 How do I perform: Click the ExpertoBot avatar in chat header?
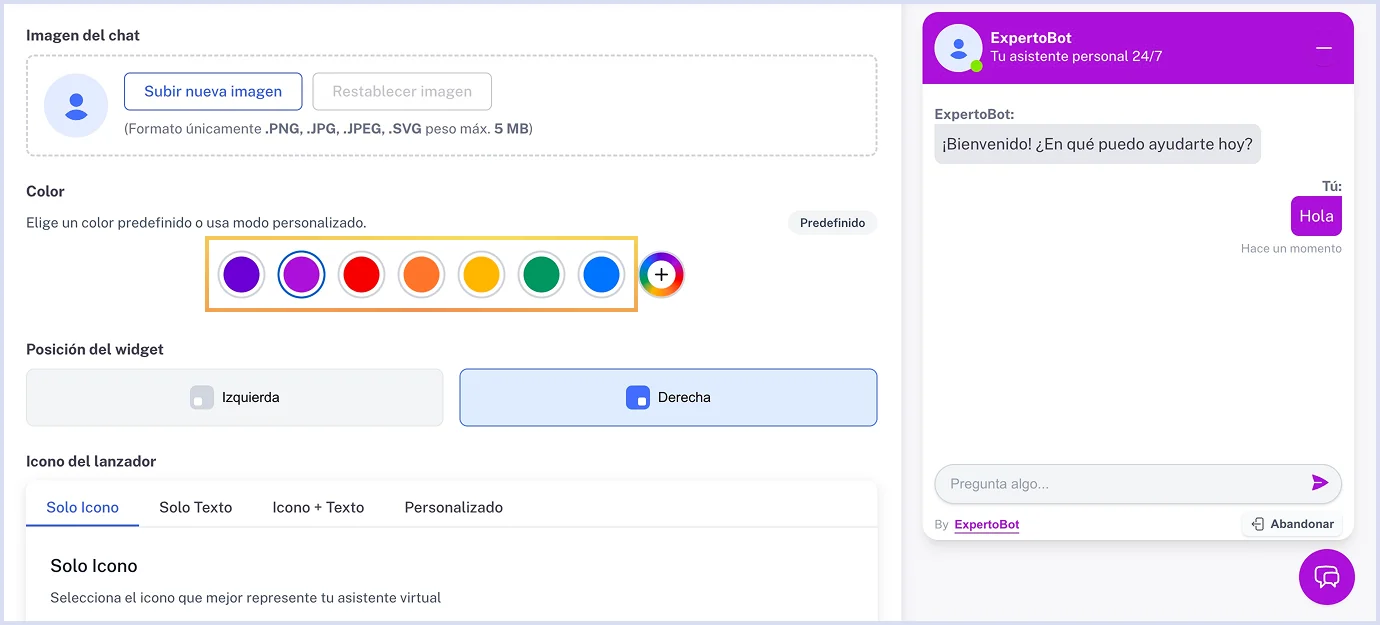[x=956, y=47]
